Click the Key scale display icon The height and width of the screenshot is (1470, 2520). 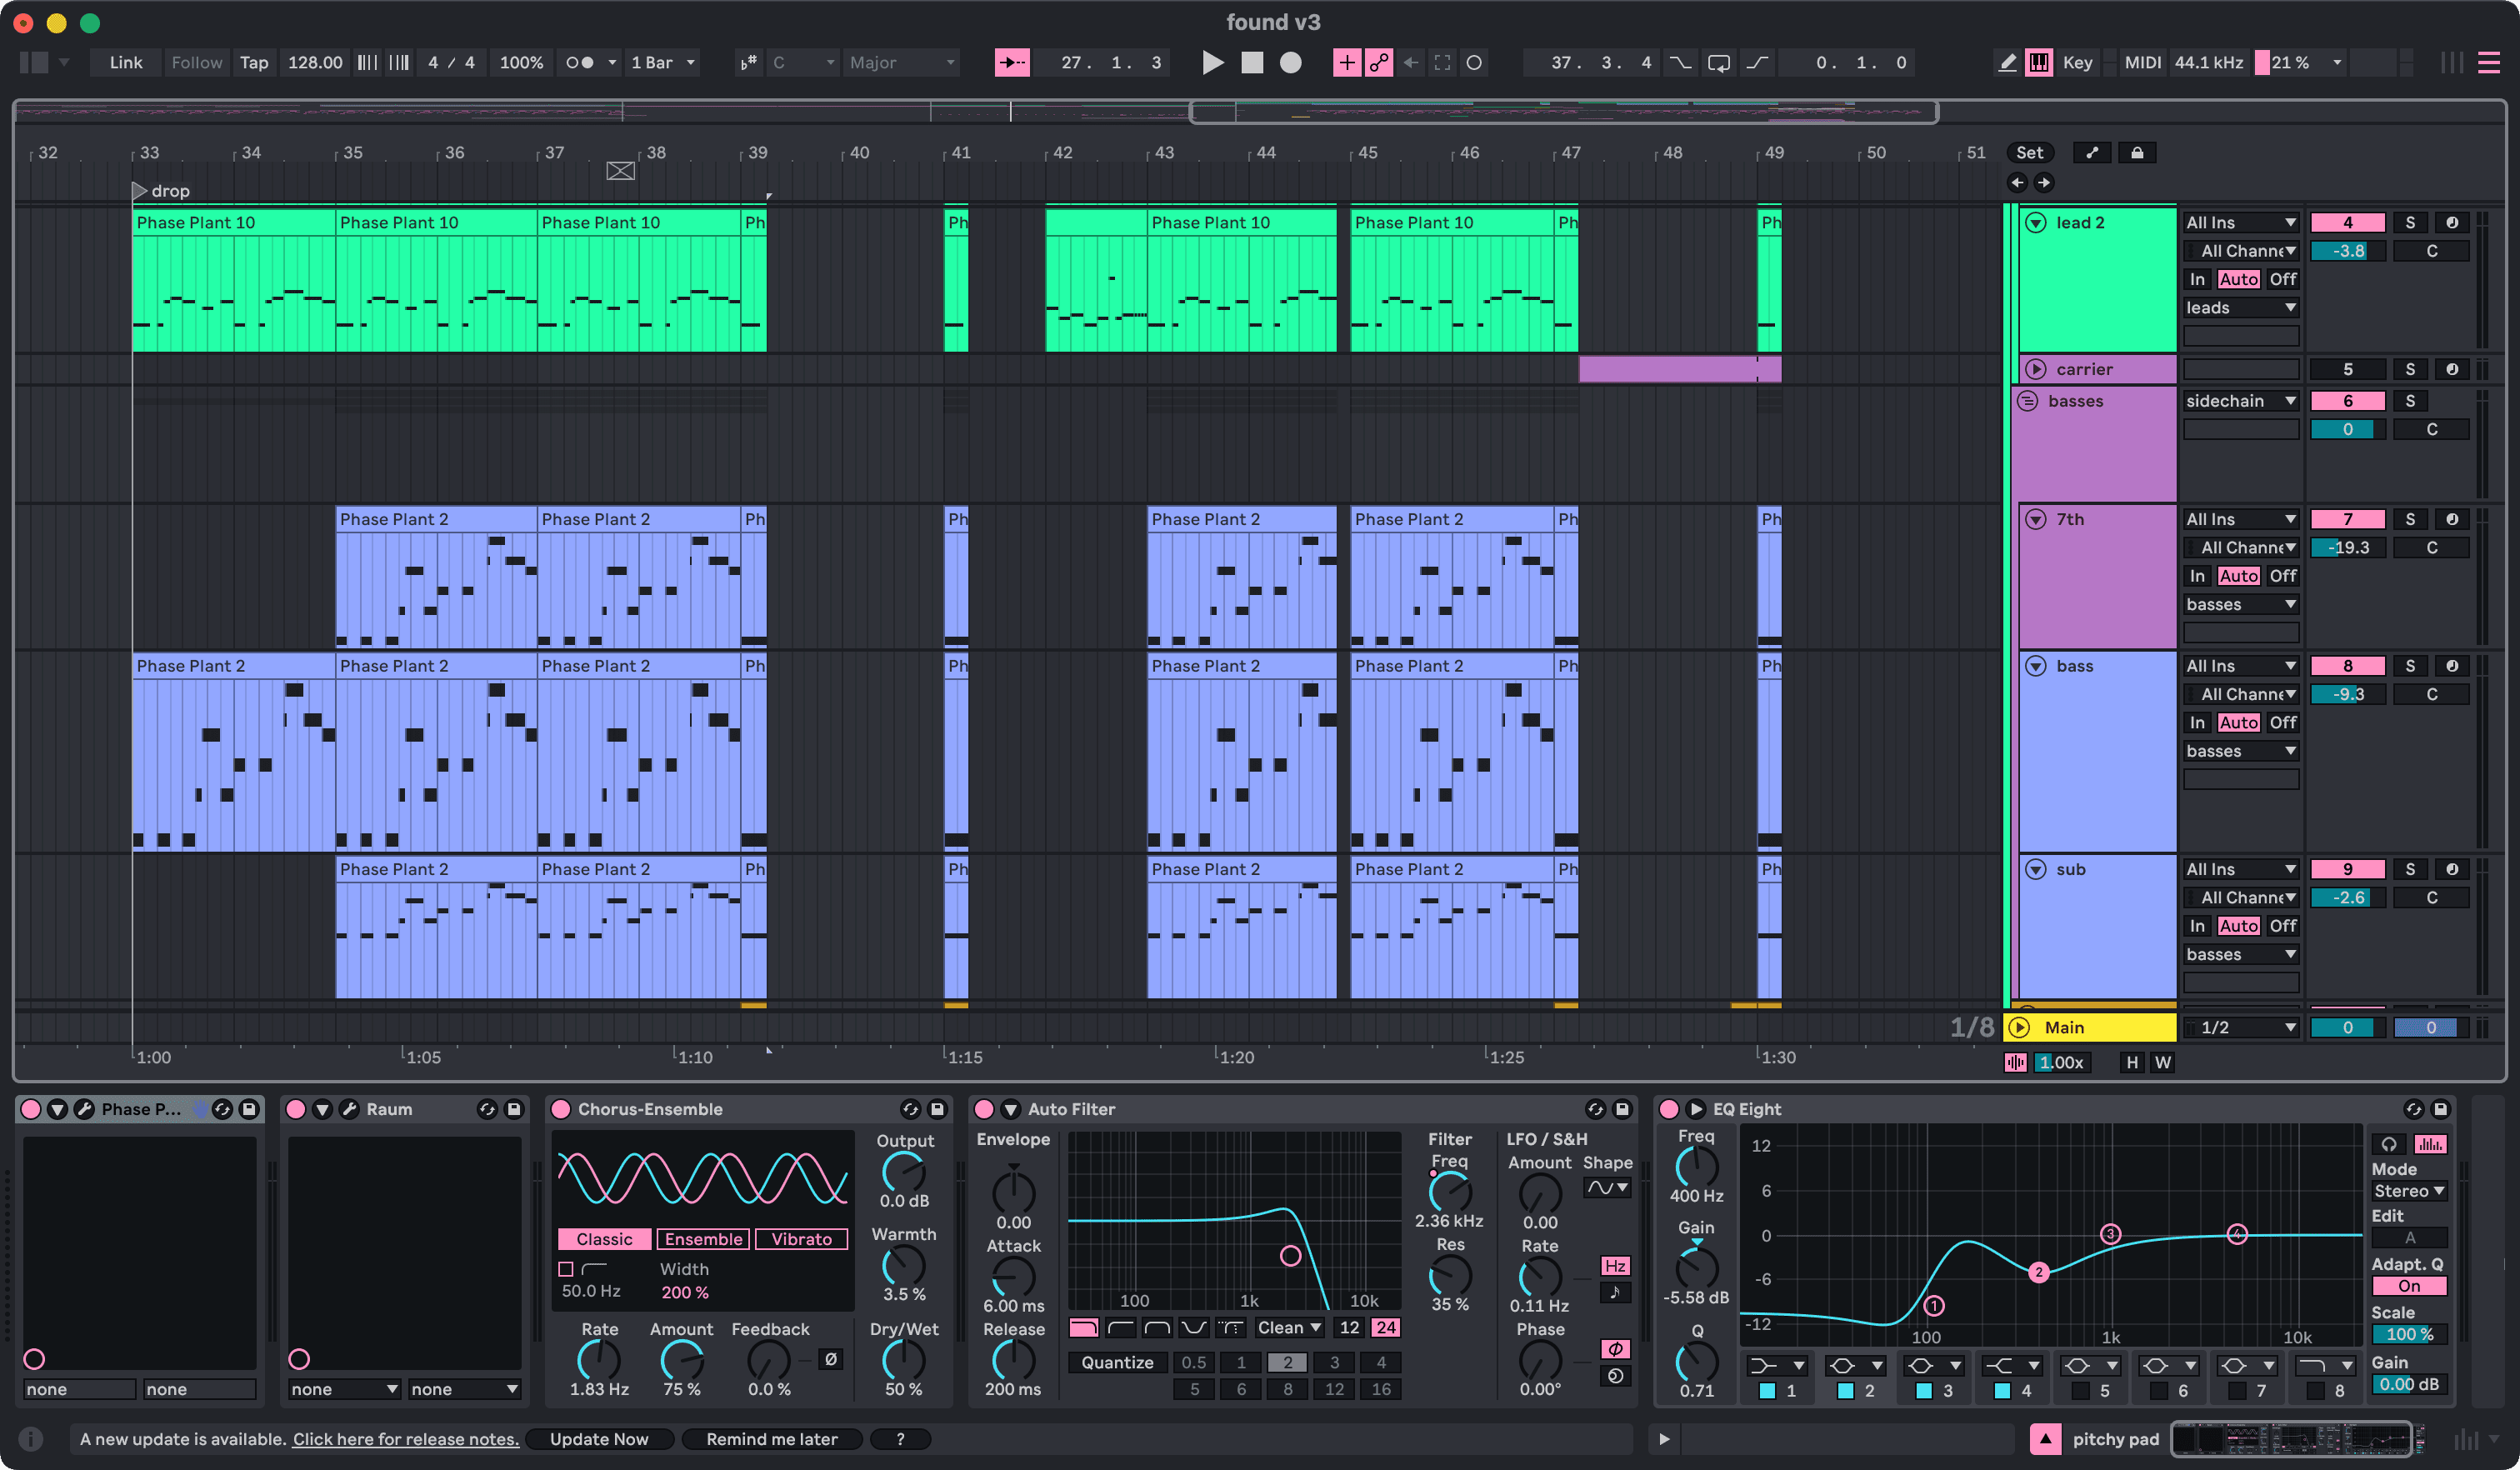click(x=2037, y=65)
